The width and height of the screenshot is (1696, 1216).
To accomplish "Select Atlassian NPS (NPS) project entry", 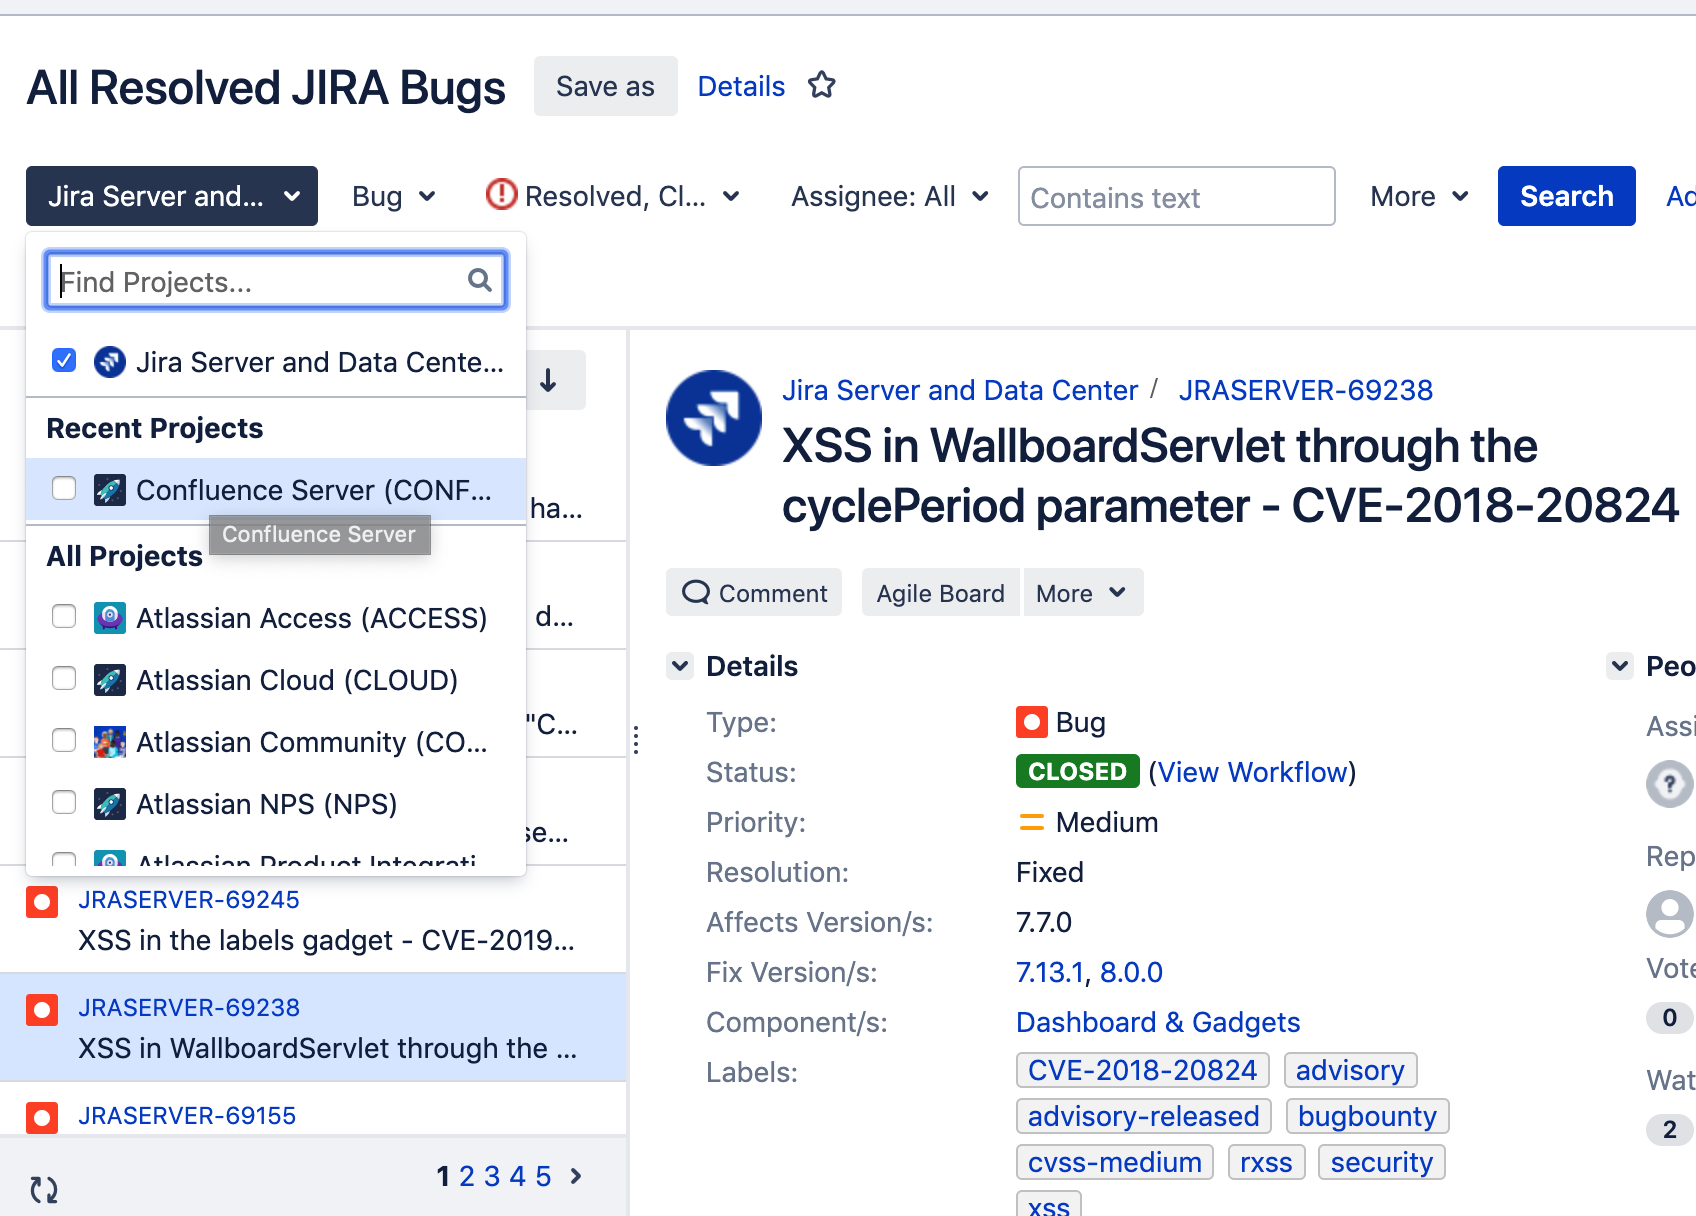I will click(276, 804).
